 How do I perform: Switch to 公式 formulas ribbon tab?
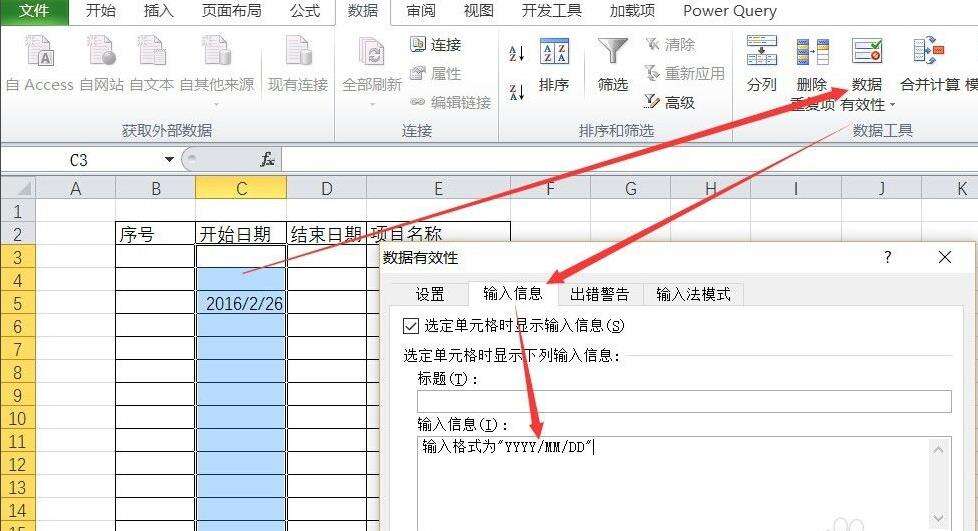(305, 11)
